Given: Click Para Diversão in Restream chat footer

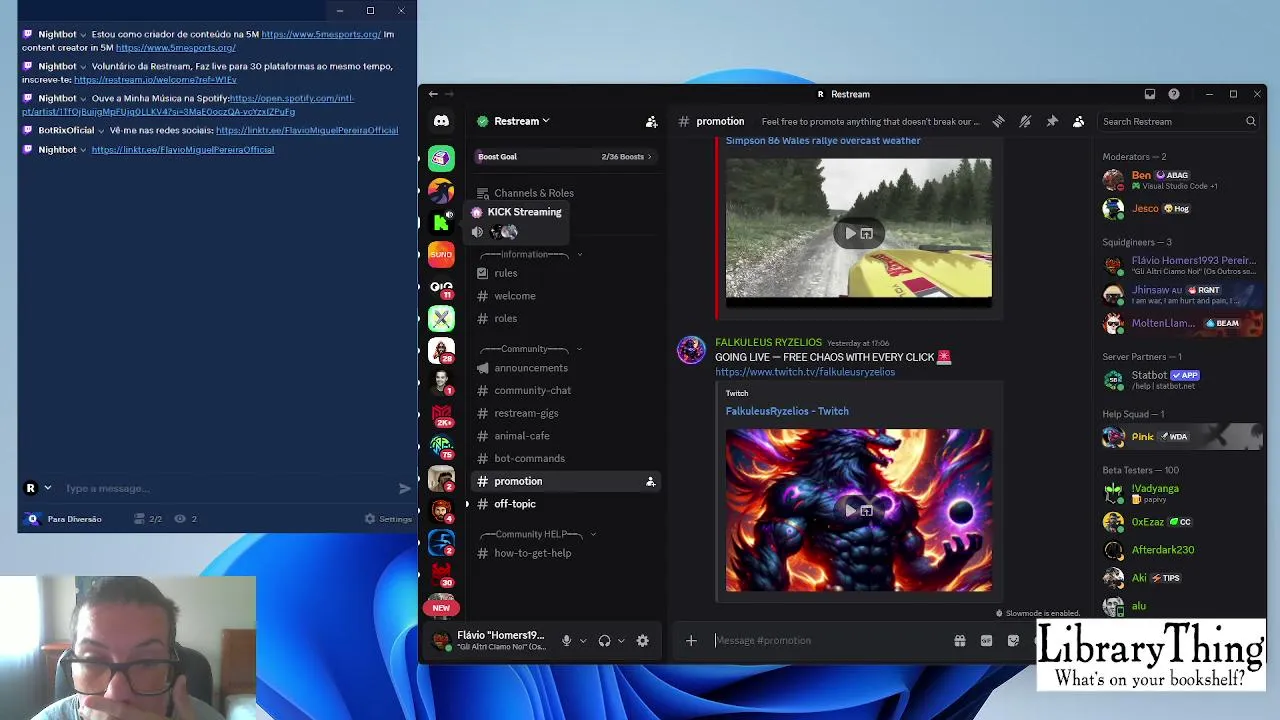Looking at the screenshot, I should click(74, 519).
